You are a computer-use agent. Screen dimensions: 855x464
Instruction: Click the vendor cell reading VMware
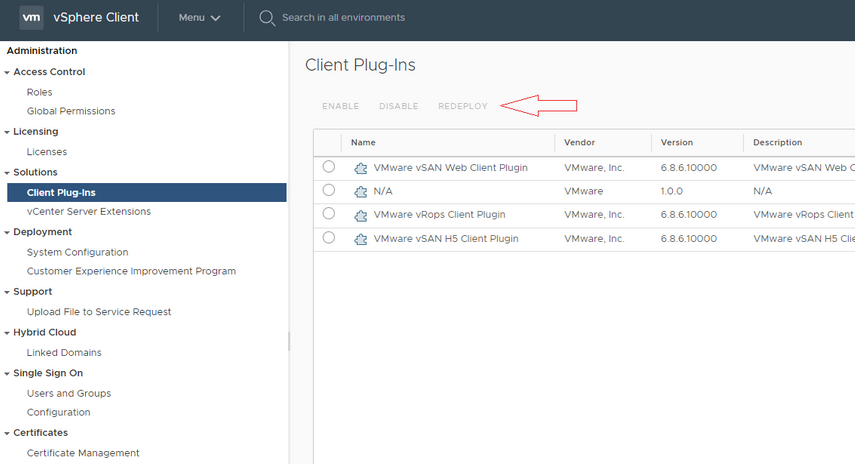pyautogui.click(x=583, y=191)
